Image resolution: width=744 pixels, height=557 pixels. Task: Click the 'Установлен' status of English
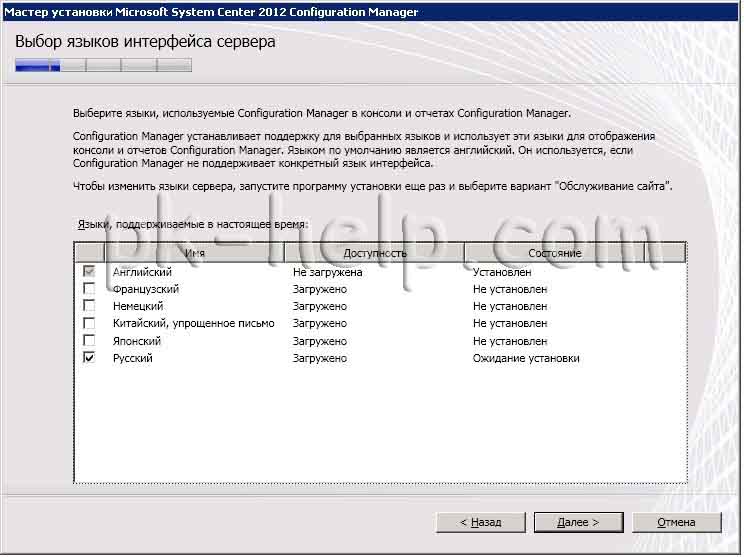click(502, 272)
